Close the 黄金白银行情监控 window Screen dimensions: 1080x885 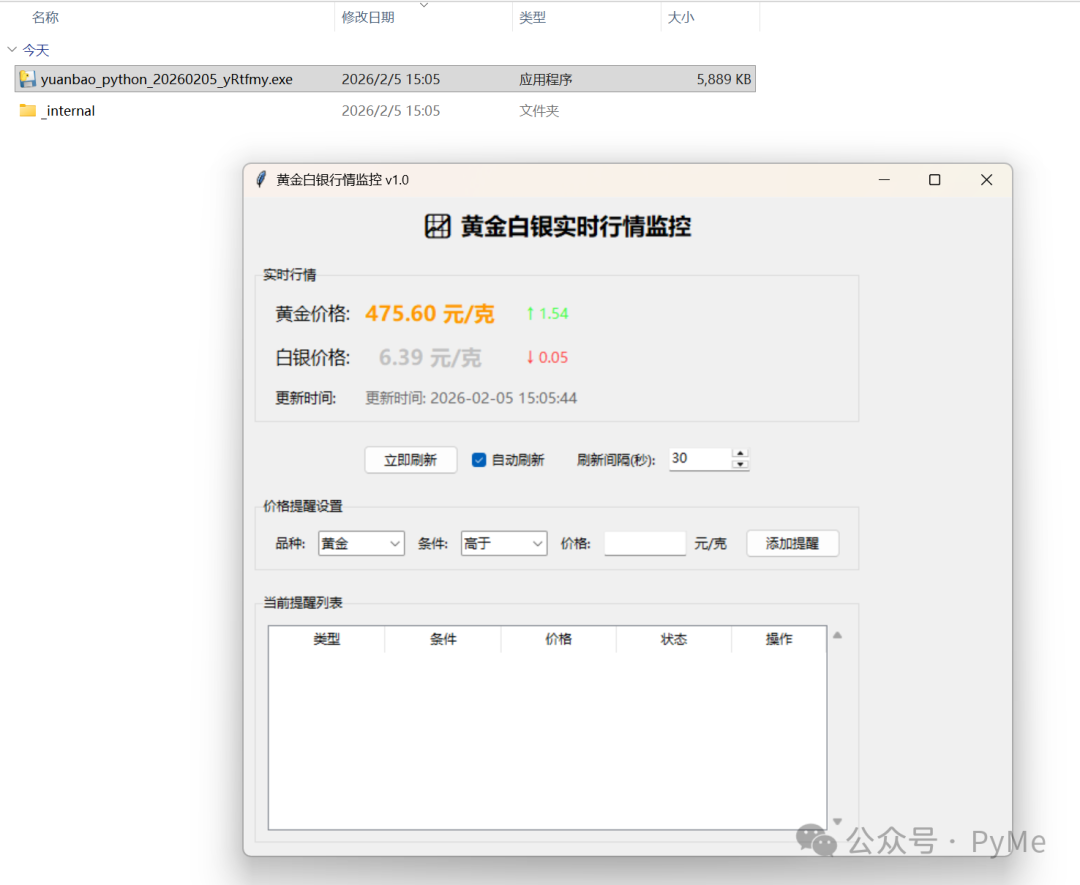986,180
